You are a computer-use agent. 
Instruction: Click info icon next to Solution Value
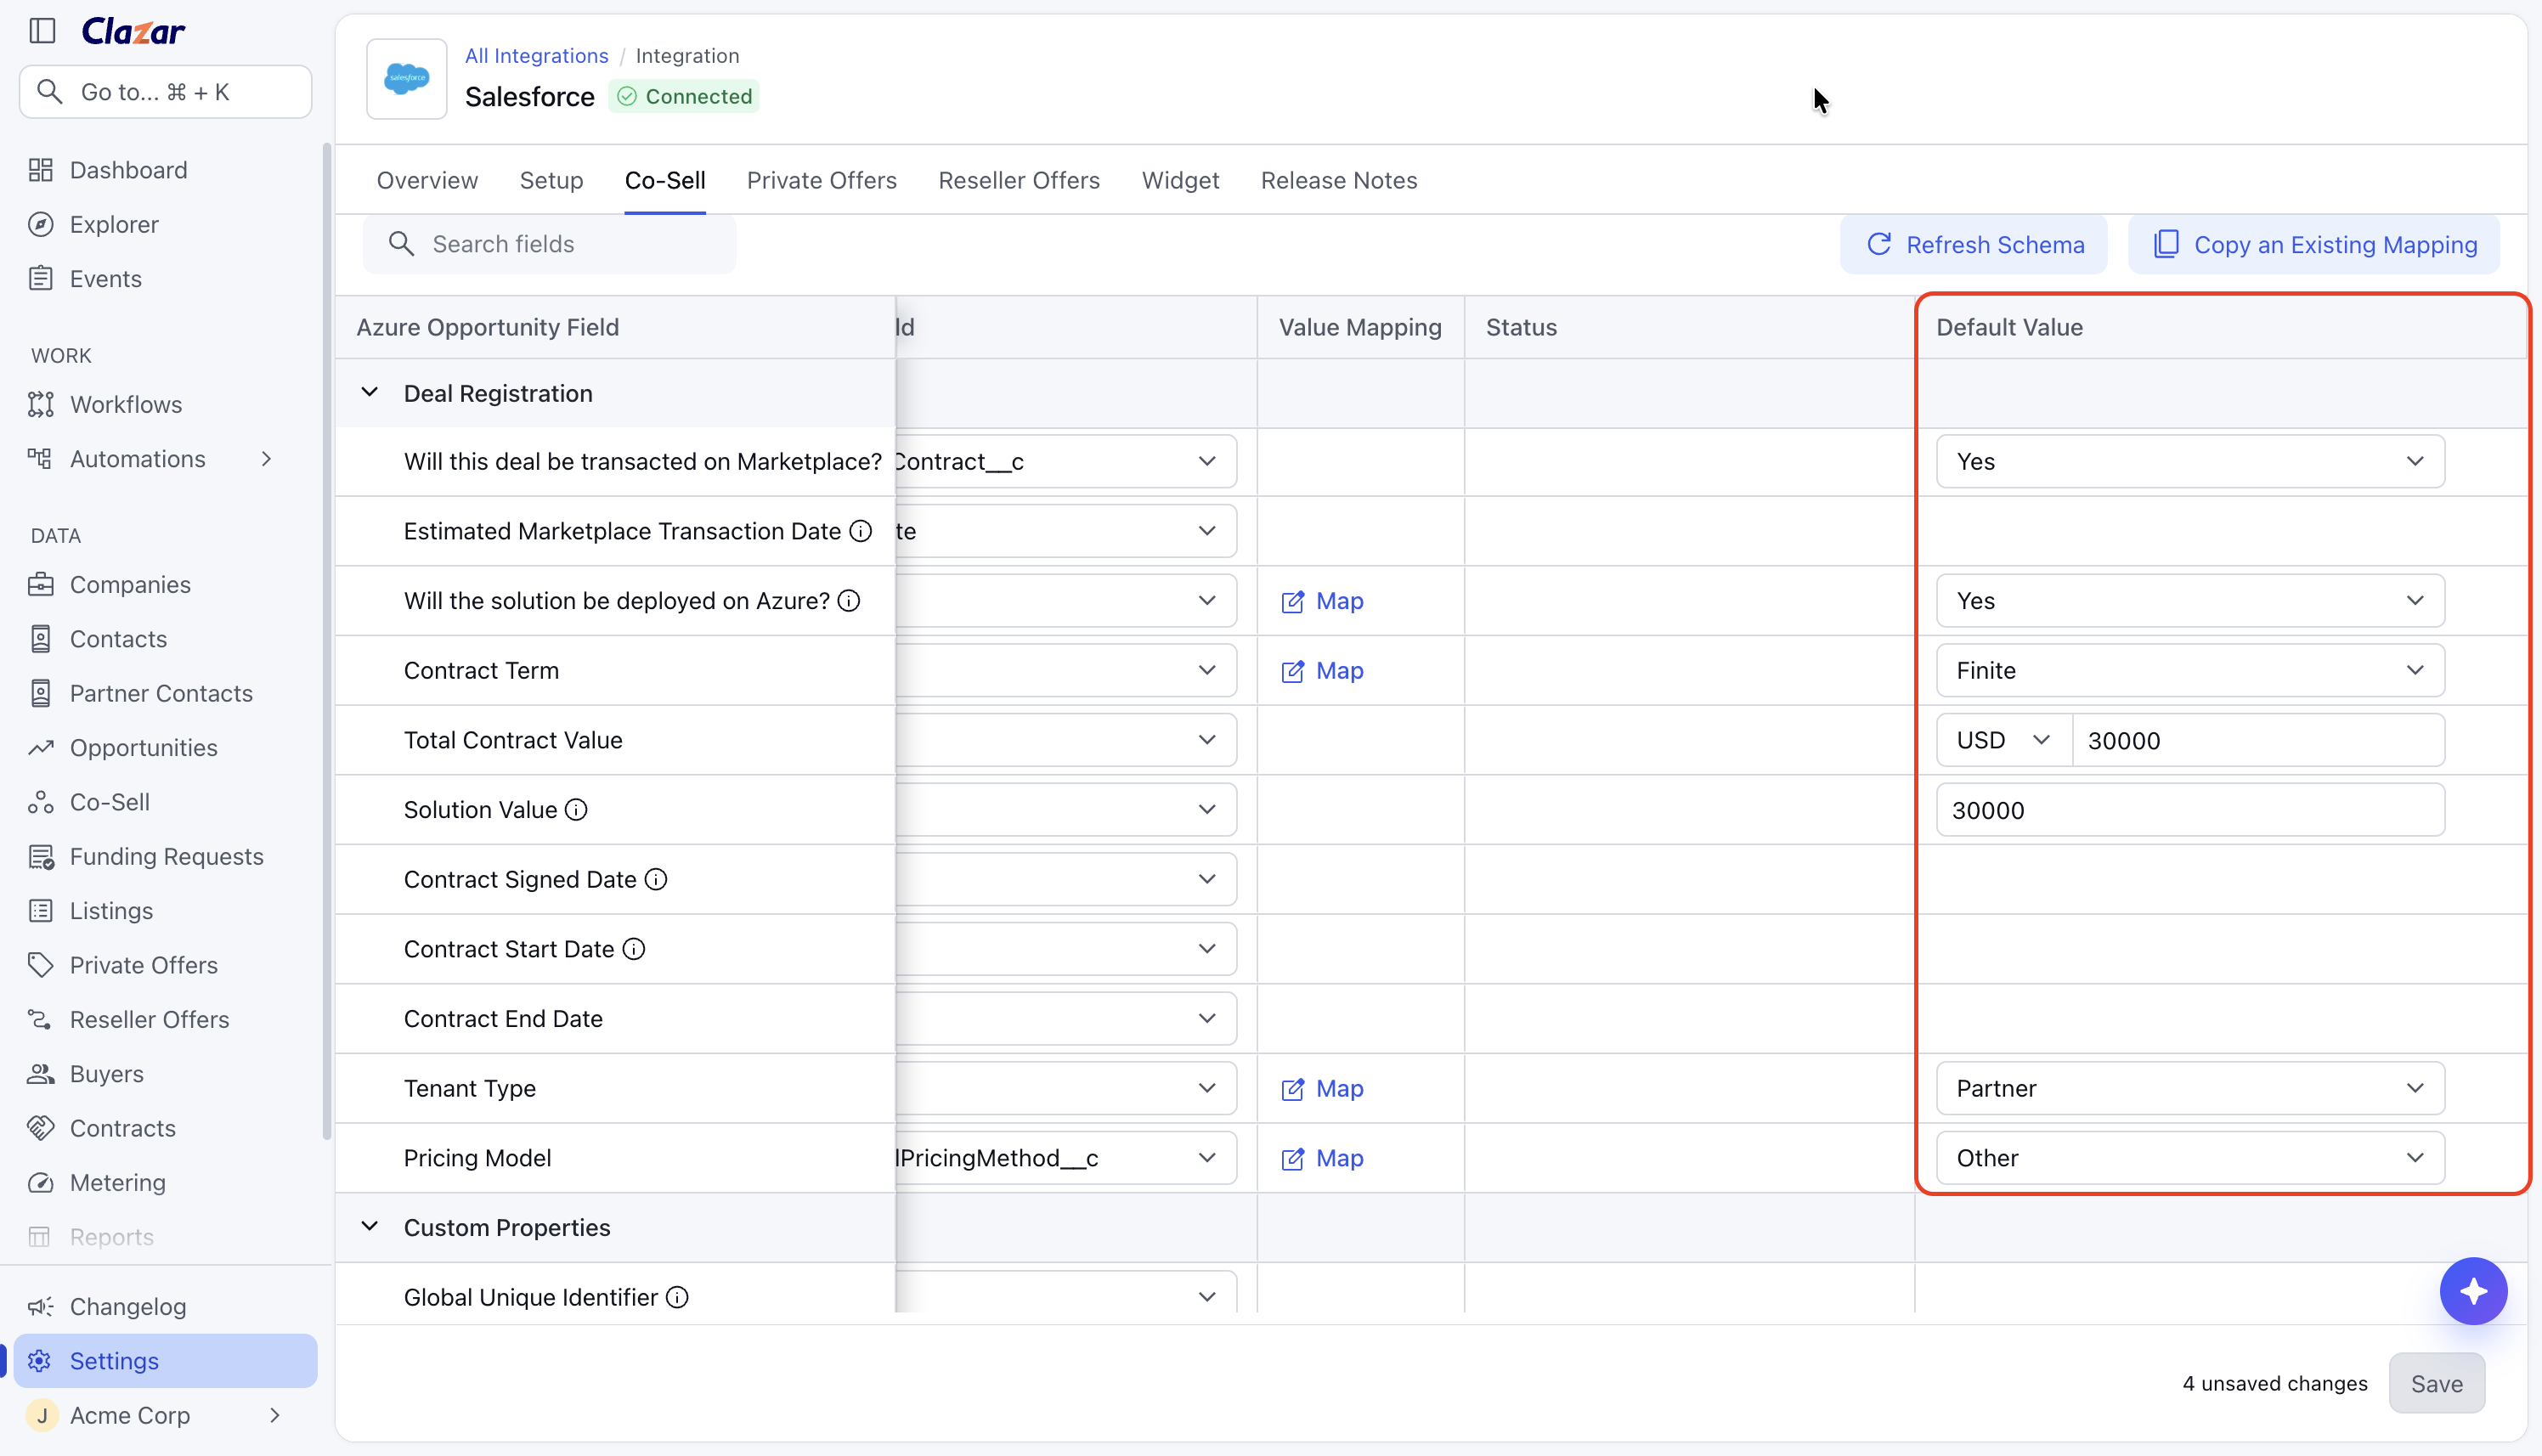click(576, 810)
